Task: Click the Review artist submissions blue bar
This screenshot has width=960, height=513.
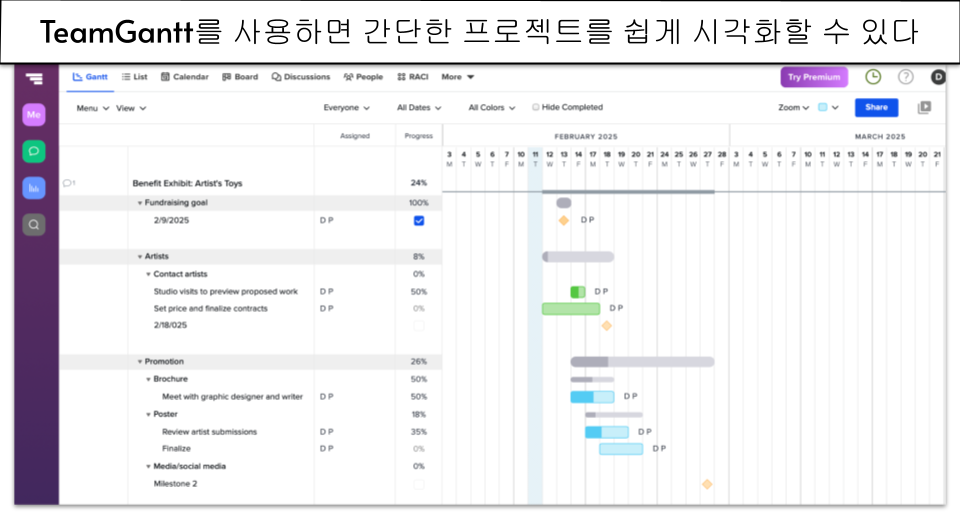Action: [x=607, y=432]
